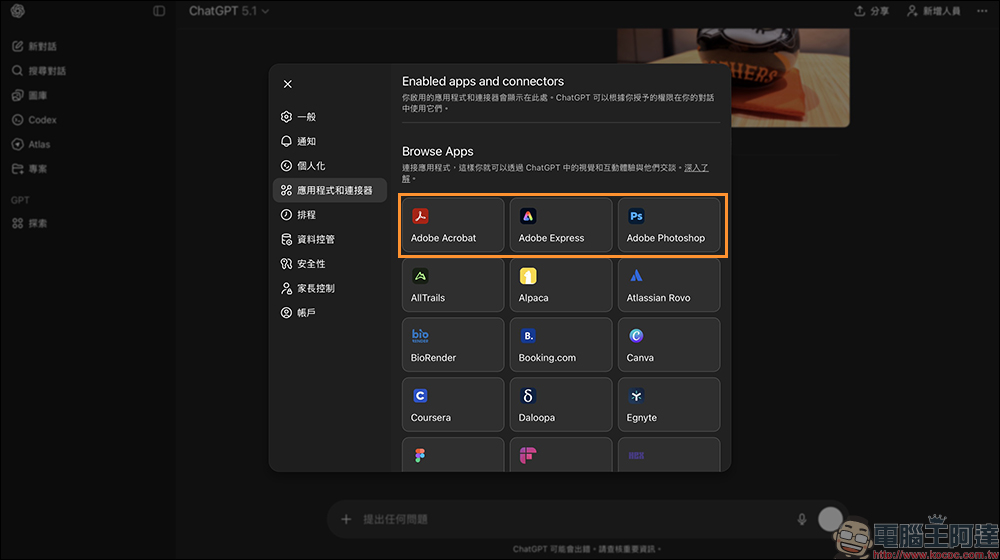Click the Figma icon app card
Viewport: 1000px width, 560px height.
(453, 455)
